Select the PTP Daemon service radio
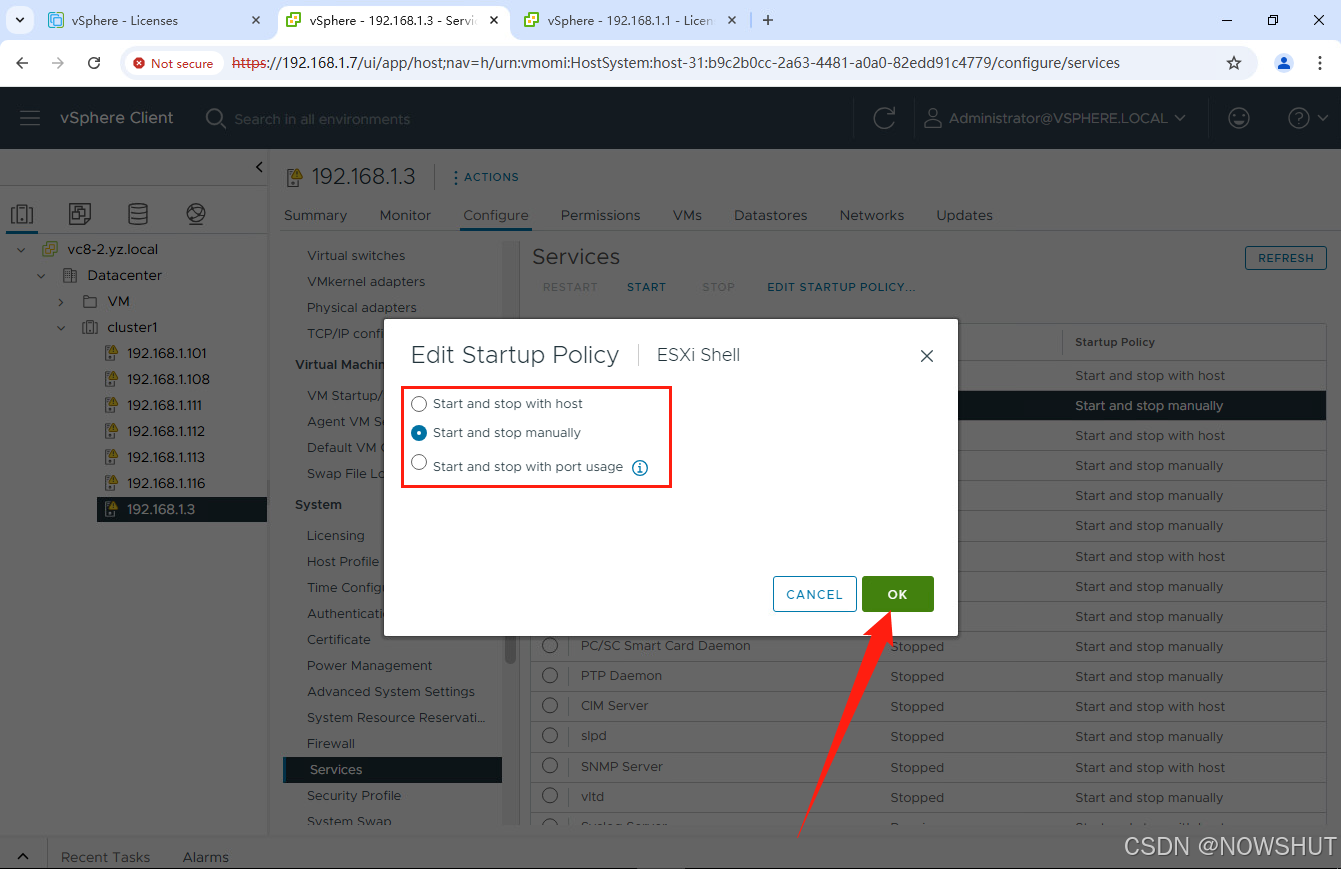 click(549, 676)
